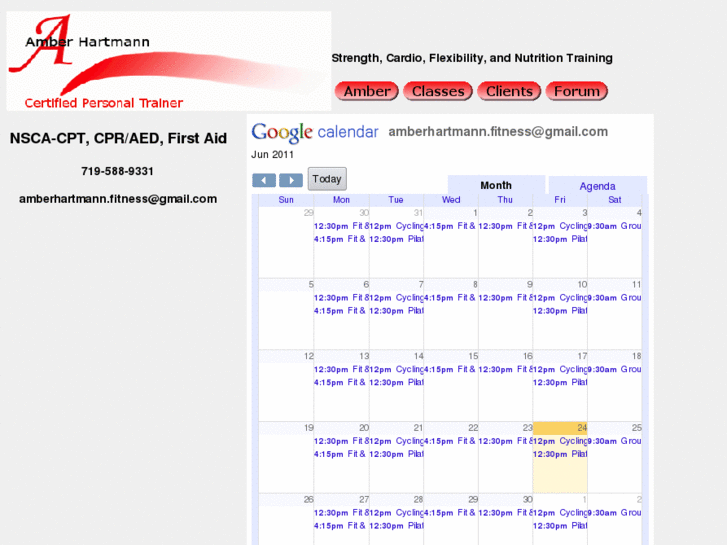The width and height of the screenshot is (727, 545).
Task: Open June 11 9:30am Group event
Action: [x=614, y=298]
